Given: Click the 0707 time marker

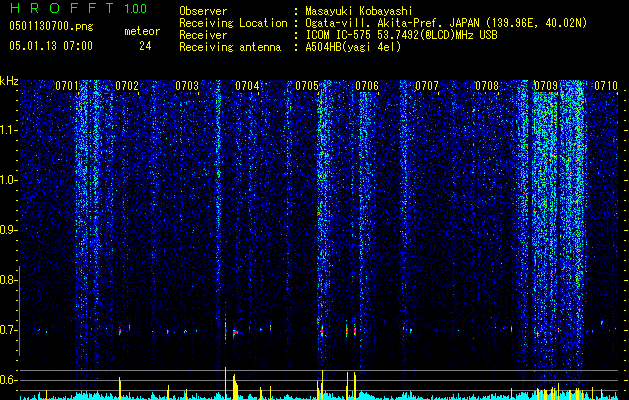Looking at the screenshot, I should (427, 86).
